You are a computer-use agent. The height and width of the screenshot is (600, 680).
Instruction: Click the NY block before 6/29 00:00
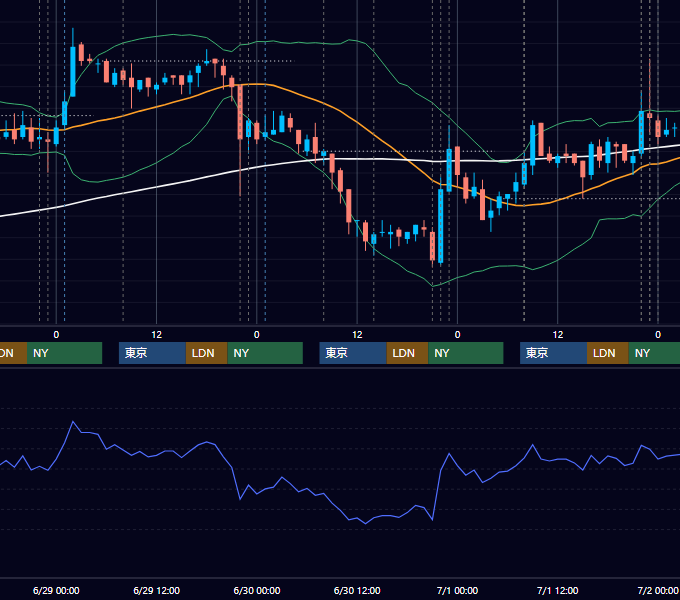tap(64, 353)
